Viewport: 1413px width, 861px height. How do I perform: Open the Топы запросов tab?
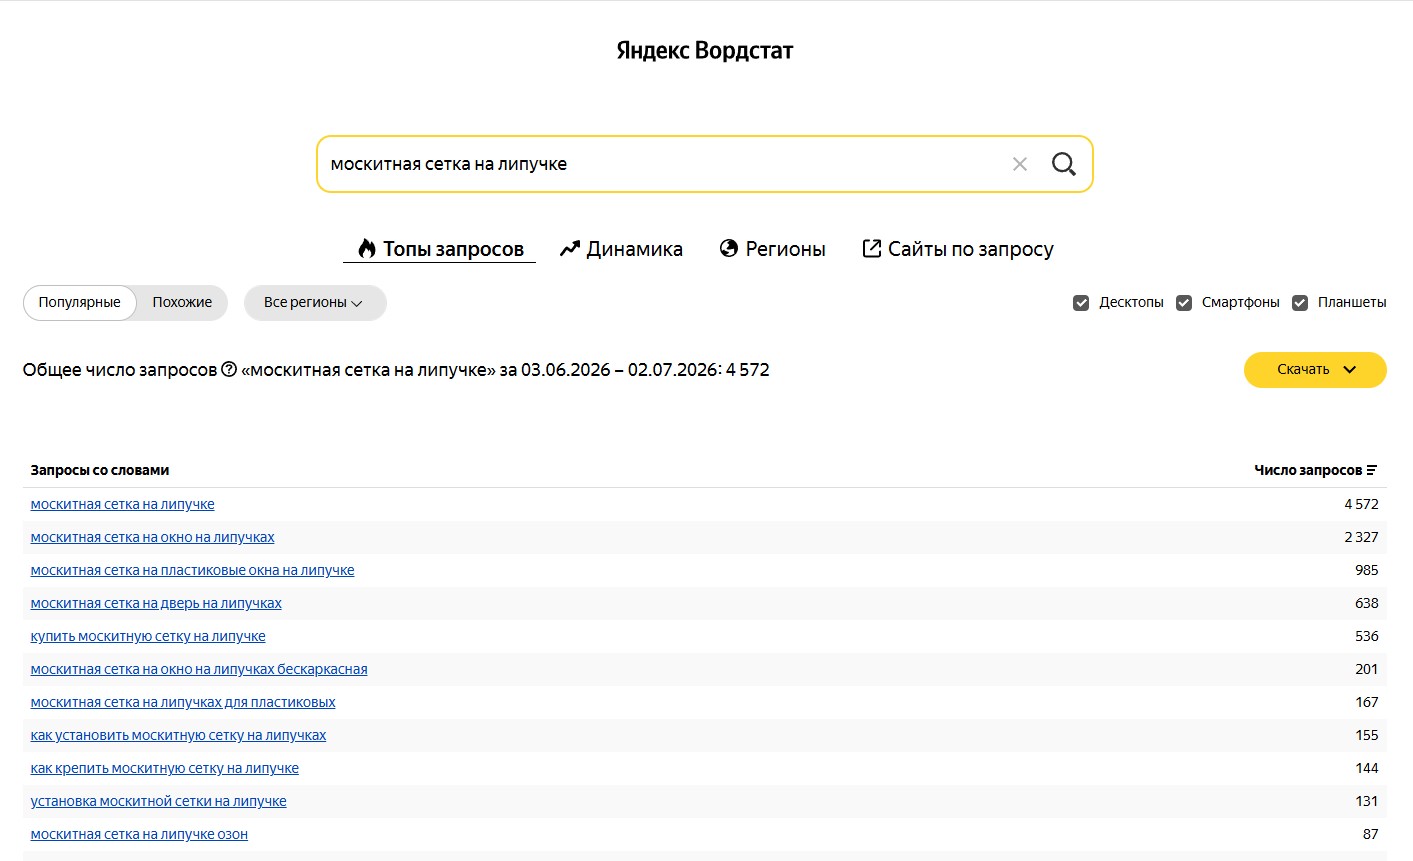[x=440, y=249]
